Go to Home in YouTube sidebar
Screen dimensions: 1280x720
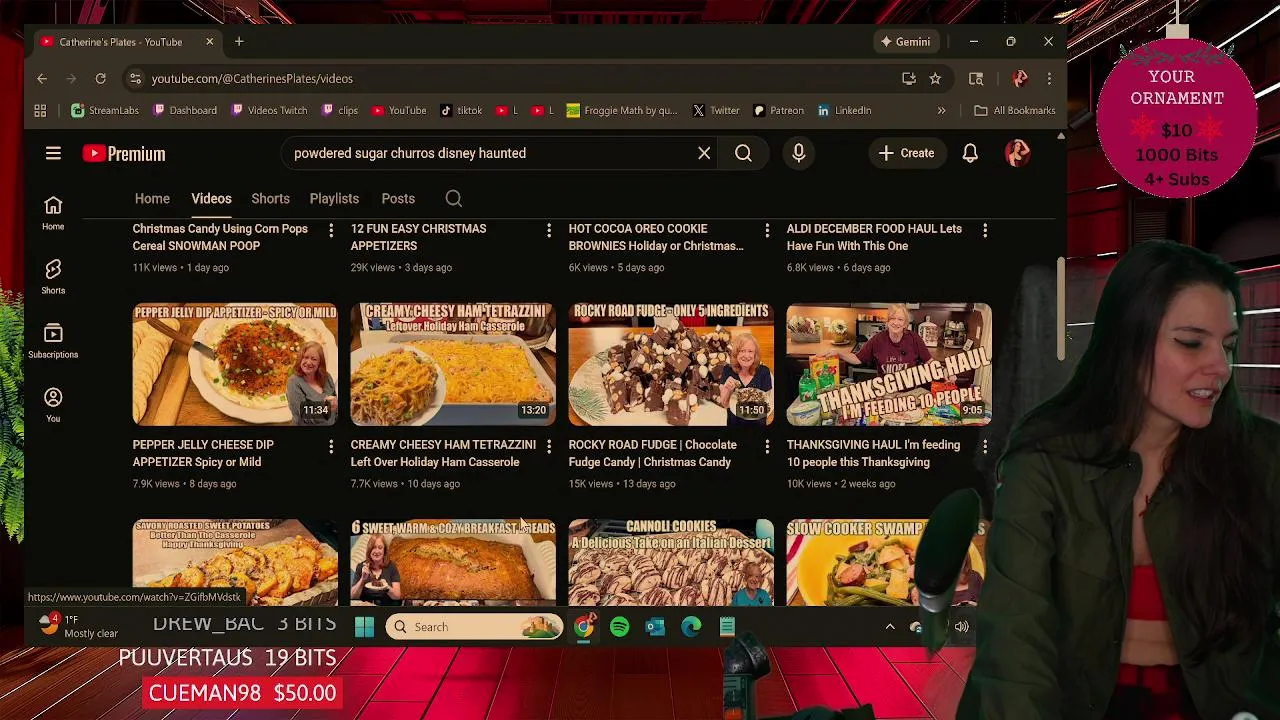click(x=53, y=212)
